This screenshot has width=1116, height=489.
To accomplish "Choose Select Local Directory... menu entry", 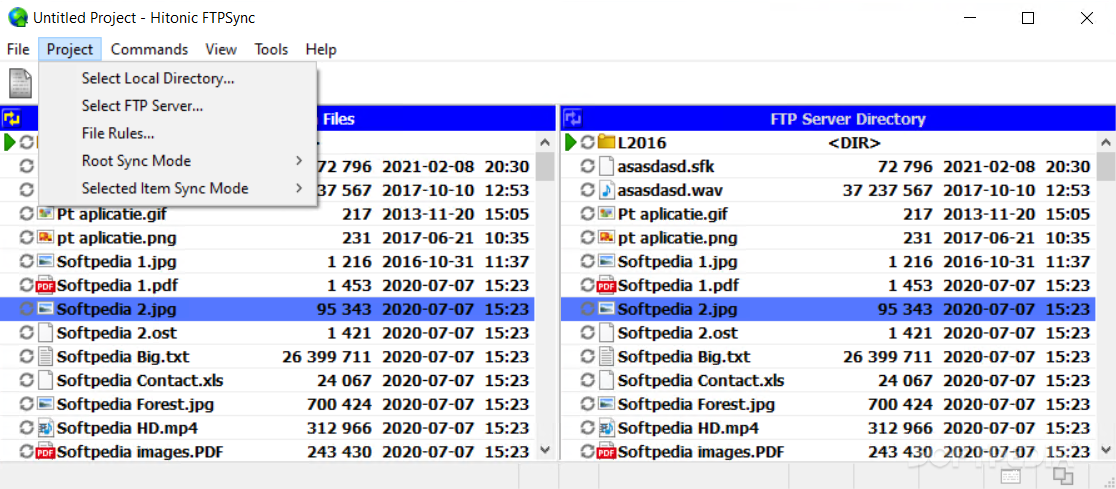I will 178,78.
